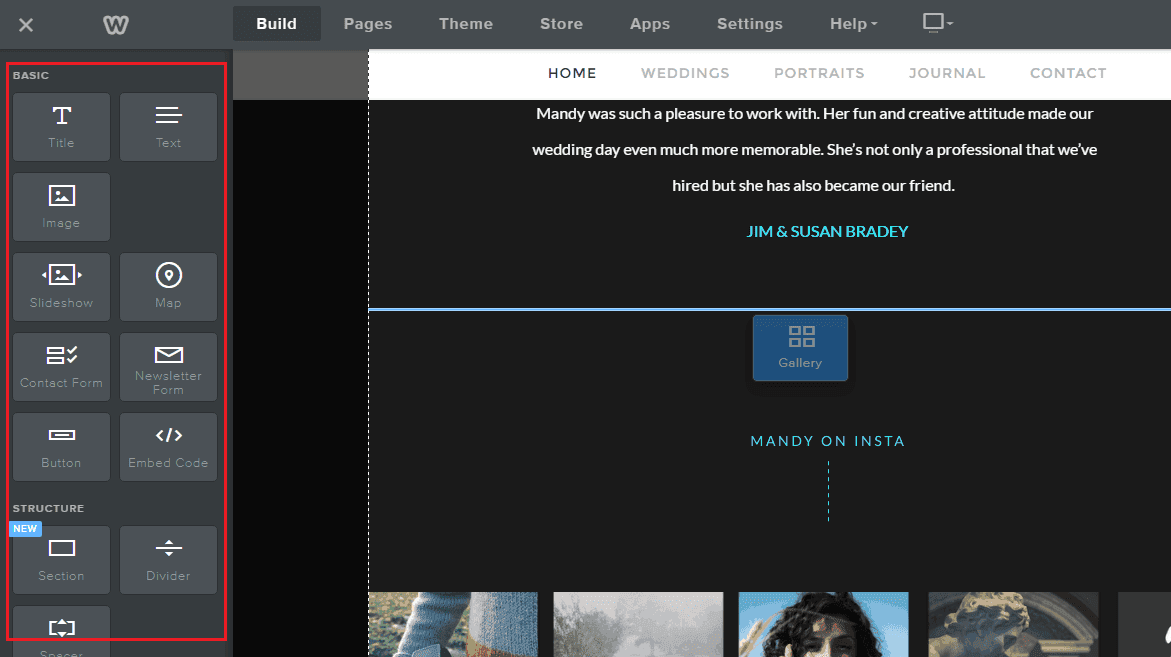Pick the Image element
1171x657 pixels.
(61, 207)
